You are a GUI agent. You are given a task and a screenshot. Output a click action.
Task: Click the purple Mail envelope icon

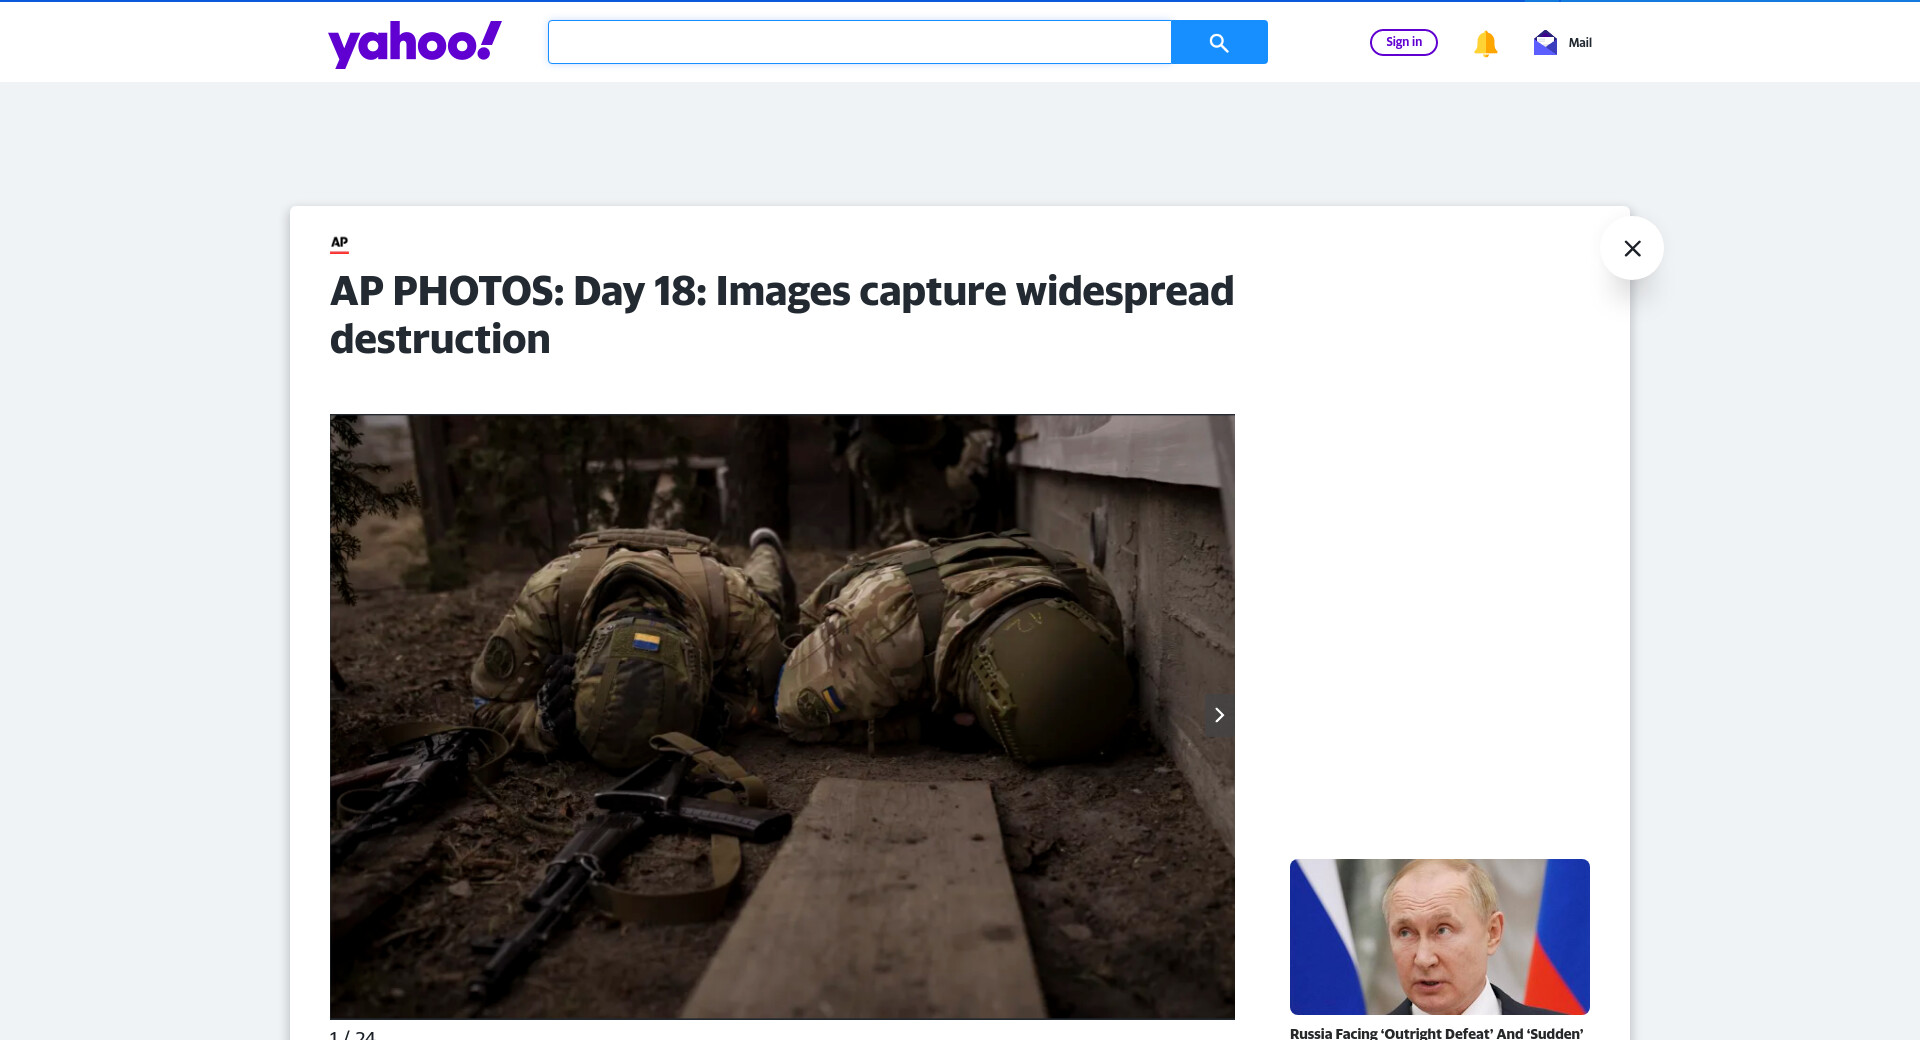pos(1545,43)
